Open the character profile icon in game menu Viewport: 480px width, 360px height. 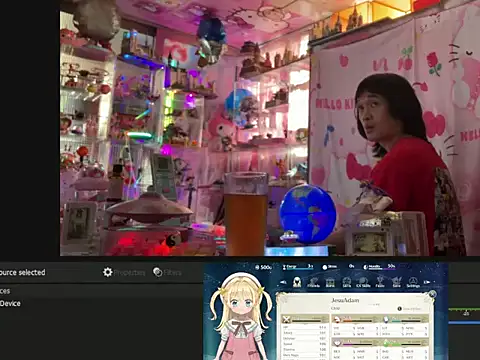pos(297,282)
